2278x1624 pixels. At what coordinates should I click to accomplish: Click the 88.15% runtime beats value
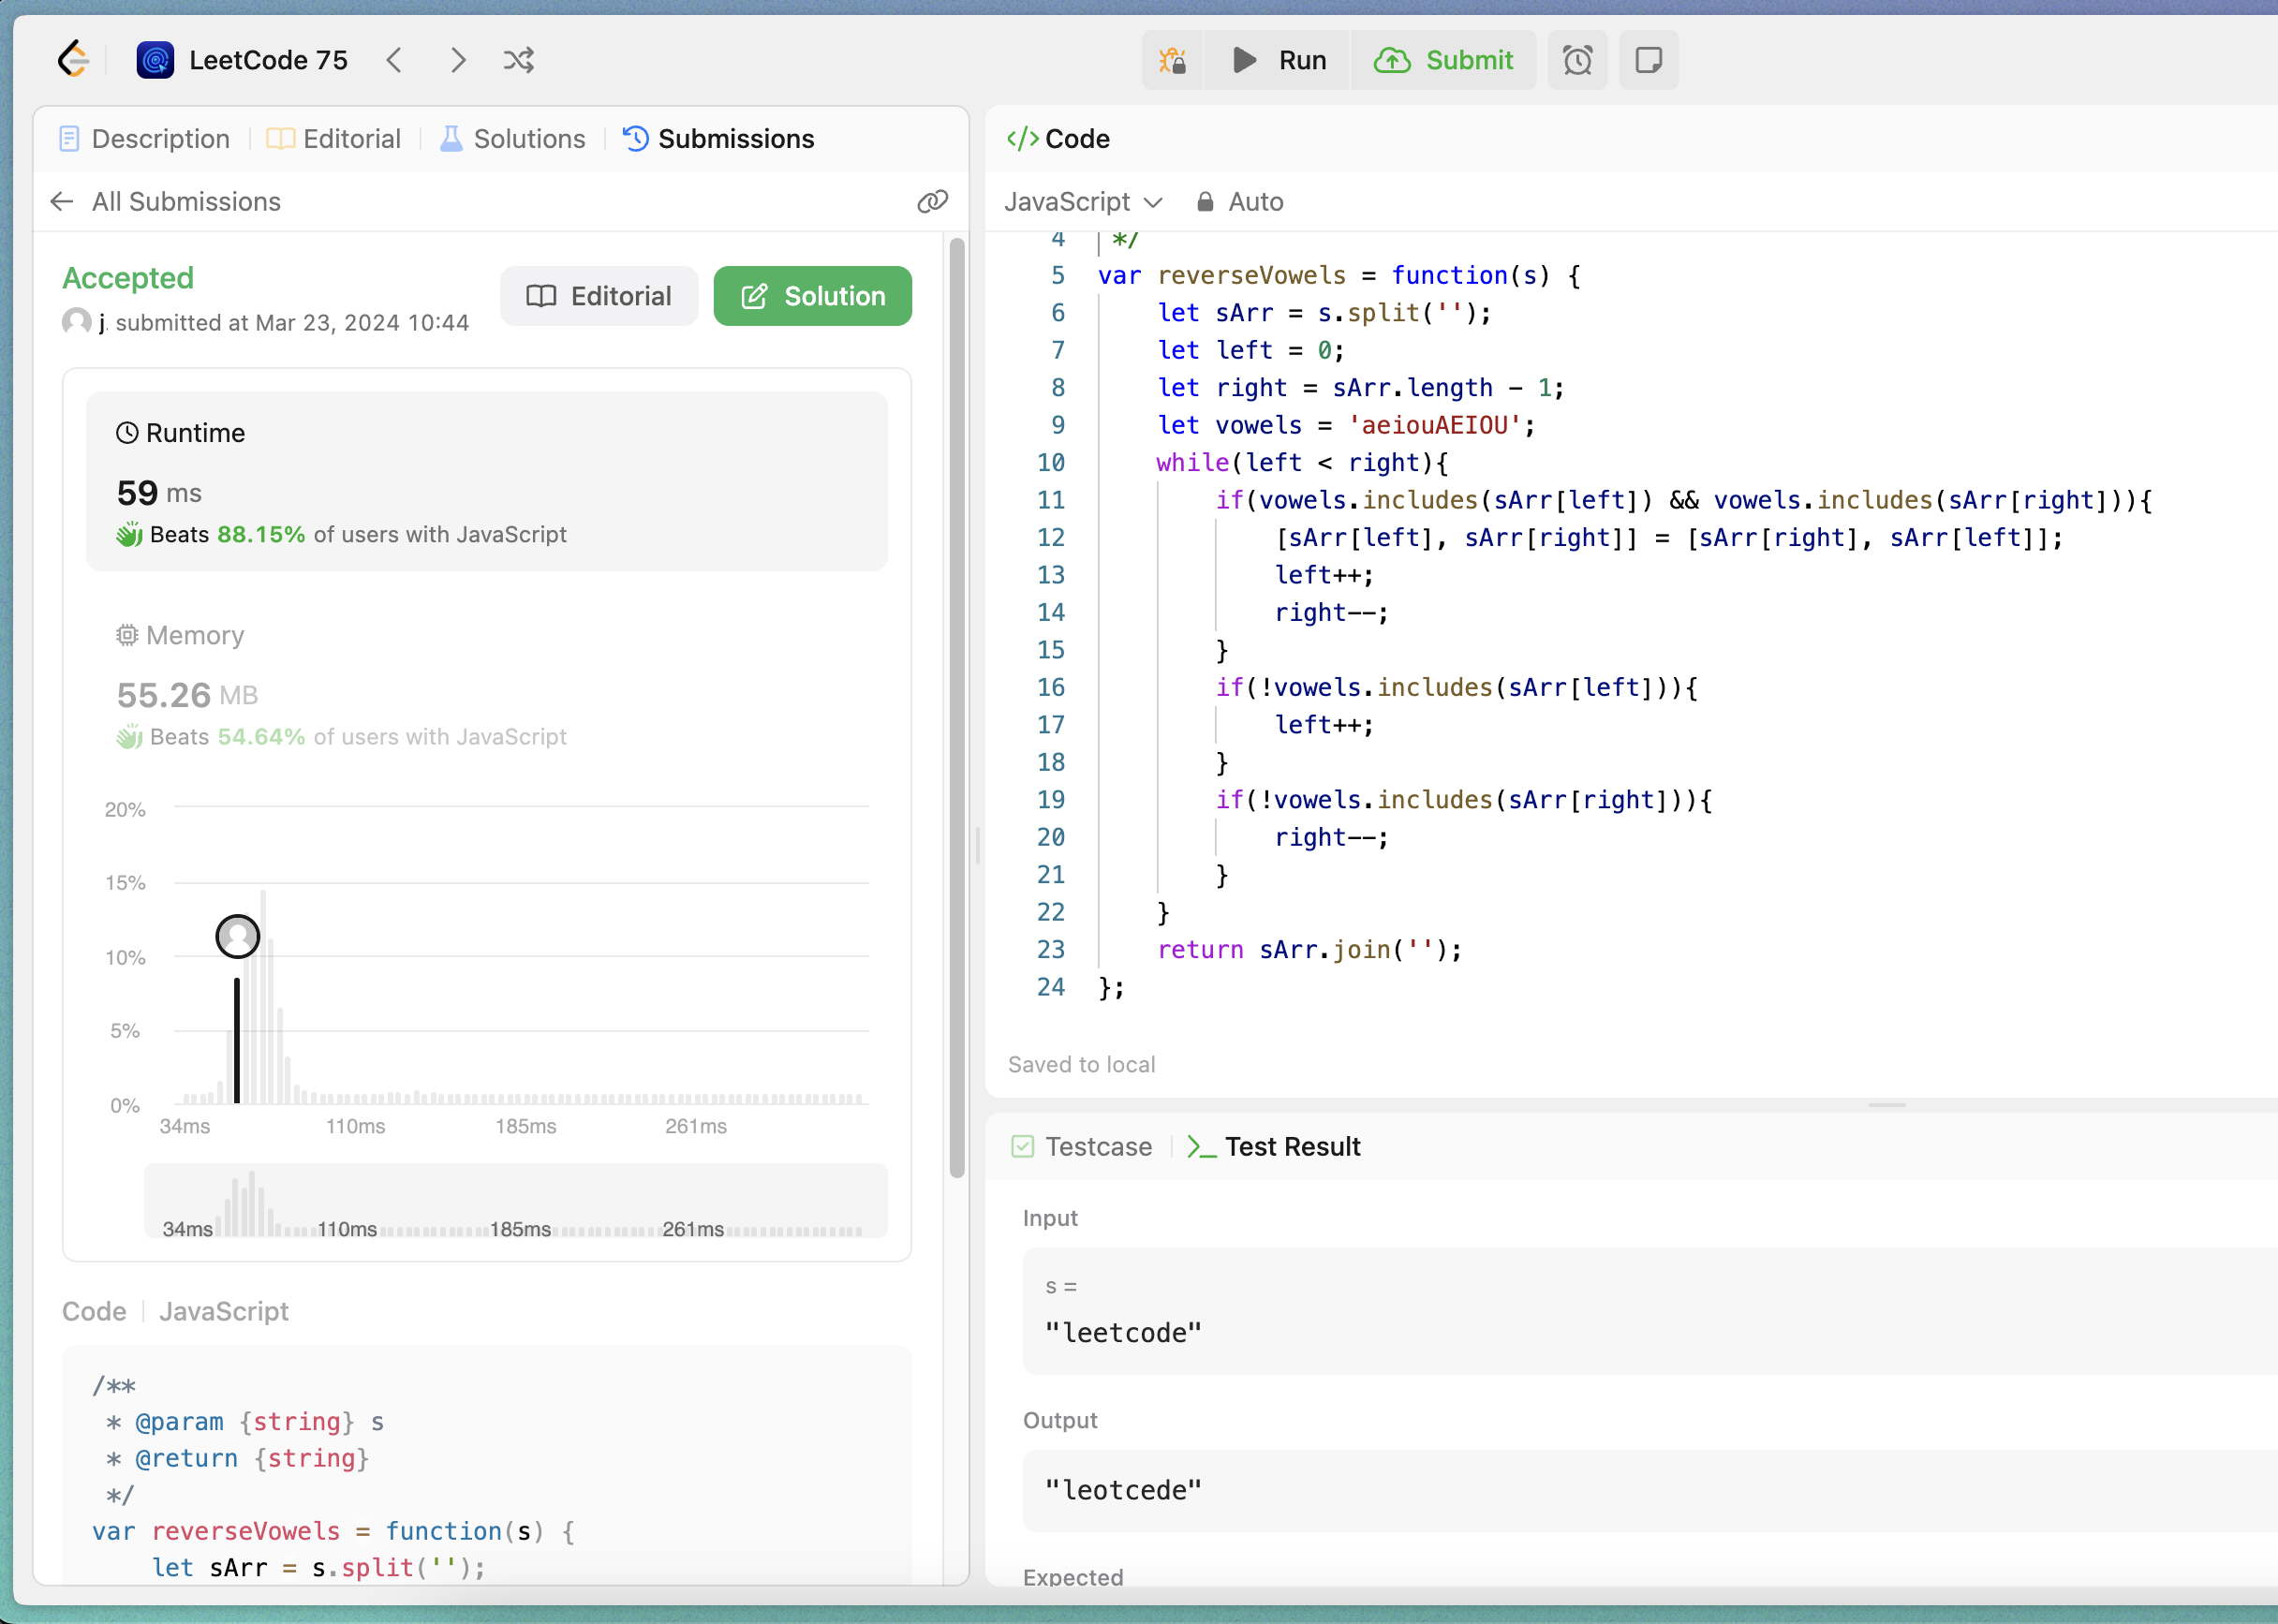click(261, 535)
